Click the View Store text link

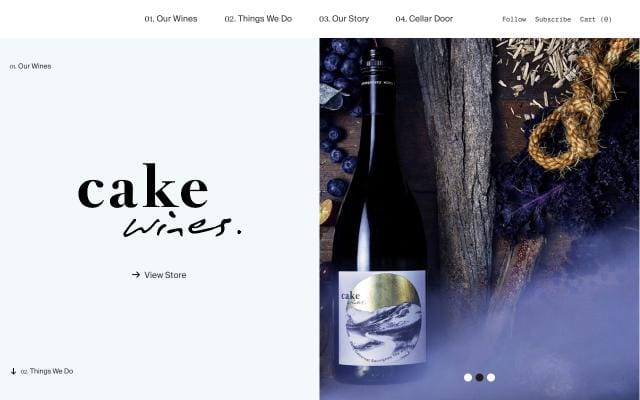[x=165, y=275]
